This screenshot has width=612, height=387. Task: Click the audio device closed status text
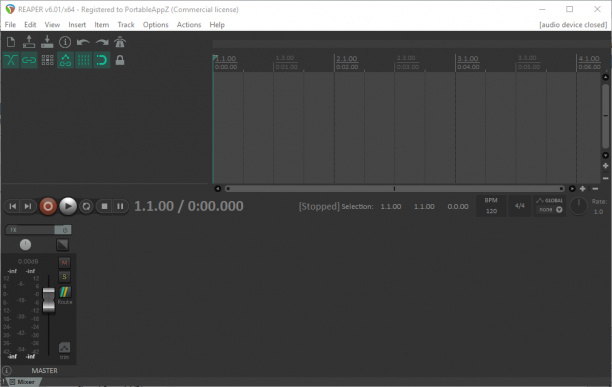573,25
